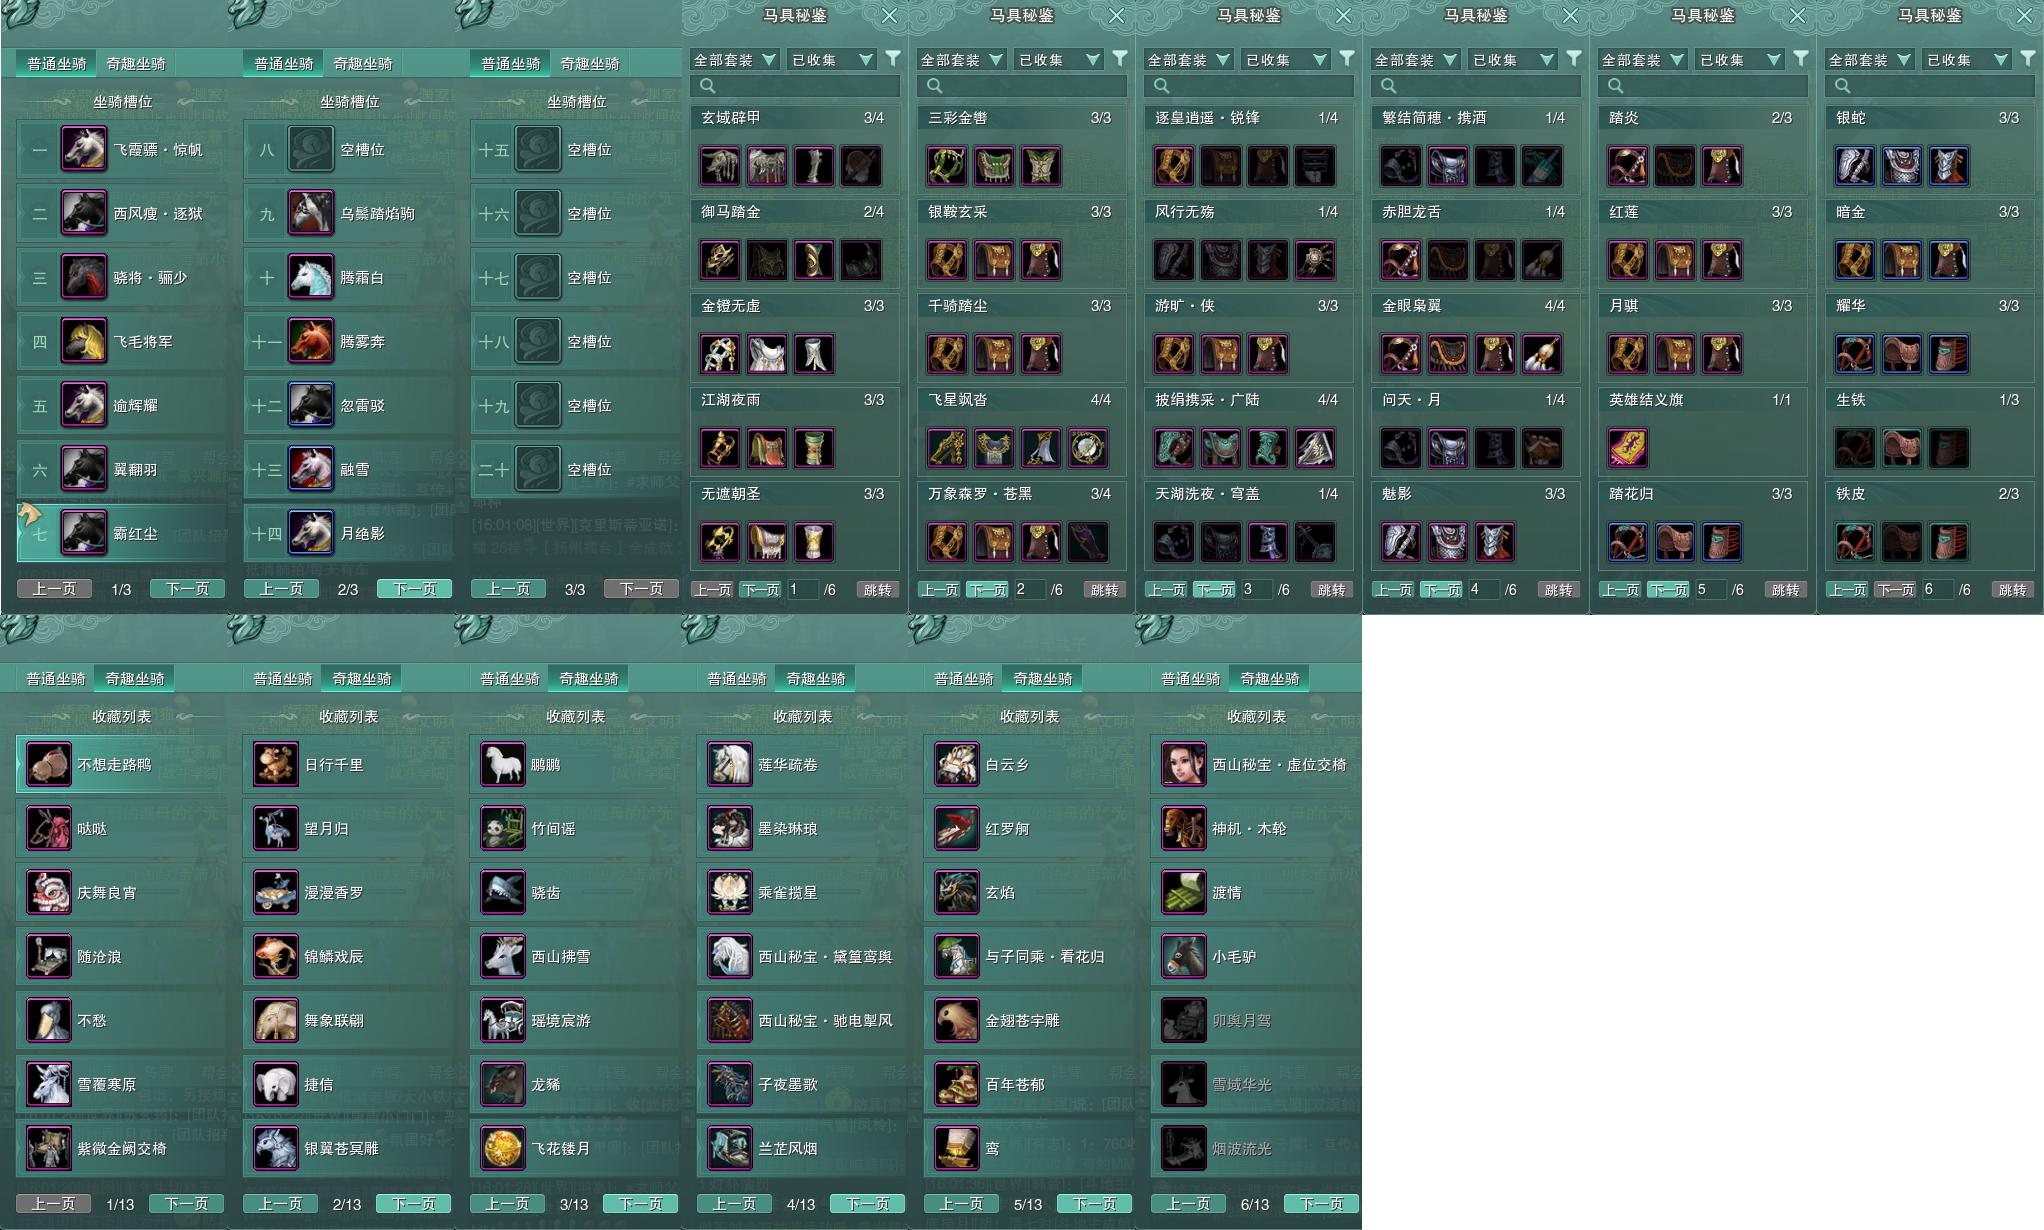Switch to 普通坐骑 tab in 2/3 panel
The height and width of the screenshot is (1230, 2044).
tap(283, 63)
